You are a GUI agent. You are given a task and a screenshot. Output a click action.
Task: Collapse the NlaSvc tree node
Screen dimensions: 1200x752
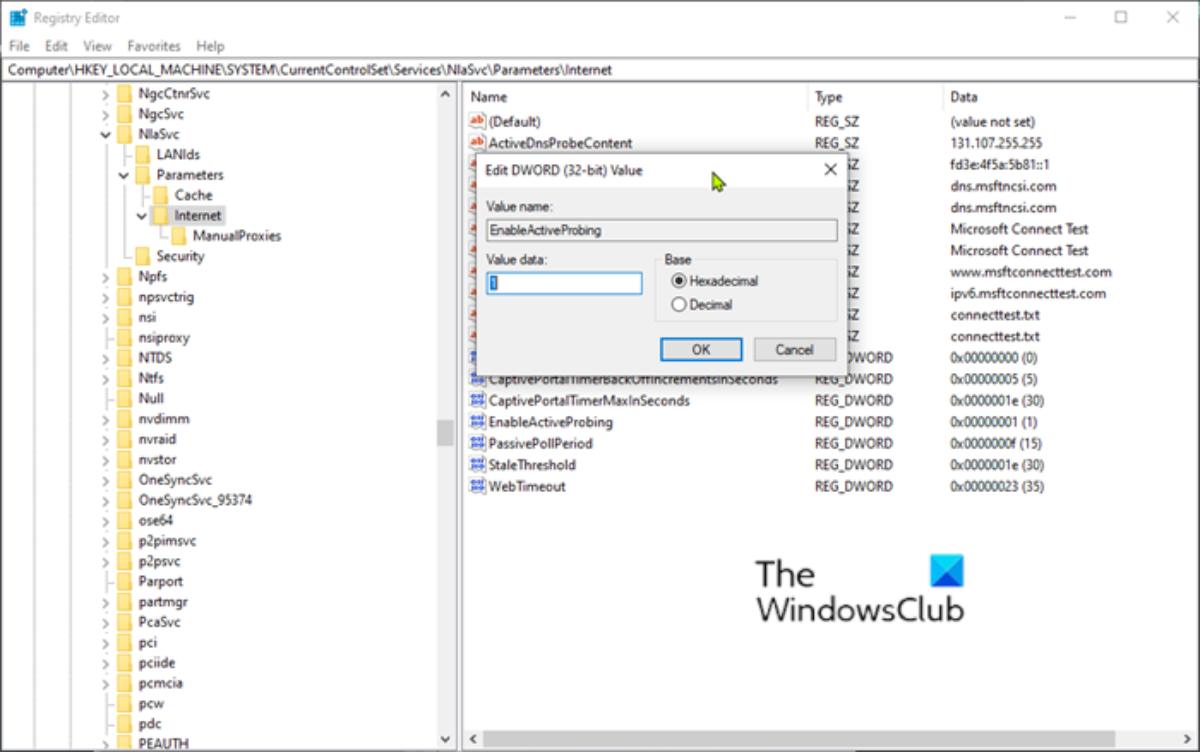coord(106,134)
